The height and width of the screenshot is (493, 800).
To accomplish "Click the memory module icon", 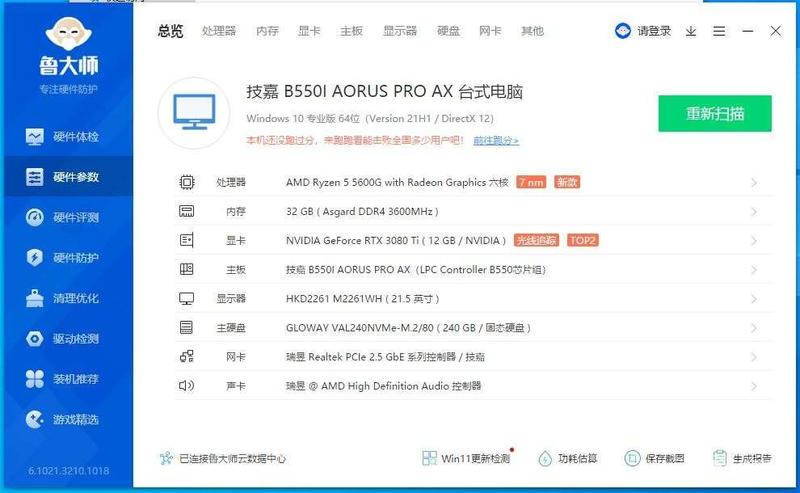I will [187, 211].
